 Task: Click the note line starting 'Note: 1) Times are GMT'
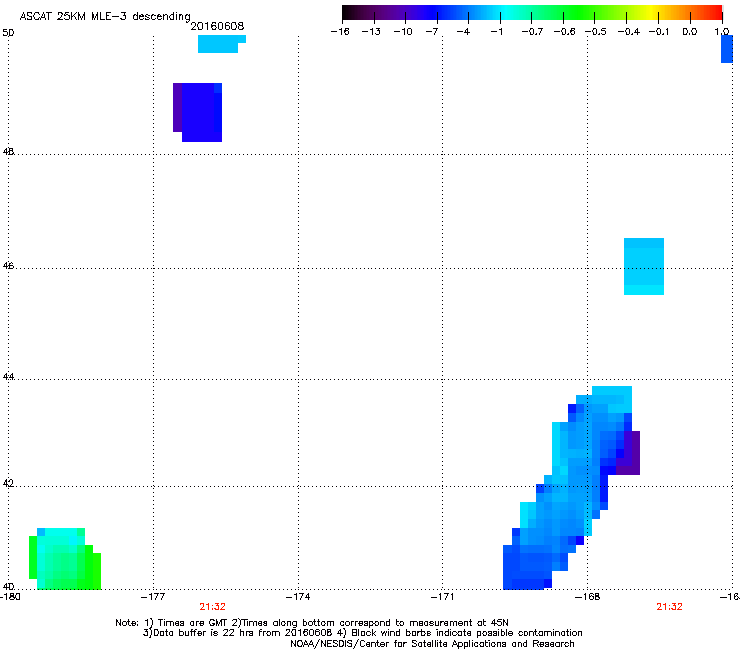pos(312,623)
